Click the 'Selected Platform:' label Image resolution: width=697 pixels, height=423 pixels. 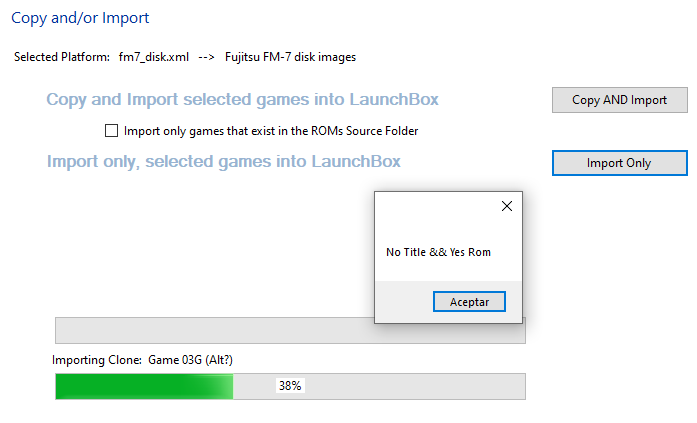[x=62, y=57]
